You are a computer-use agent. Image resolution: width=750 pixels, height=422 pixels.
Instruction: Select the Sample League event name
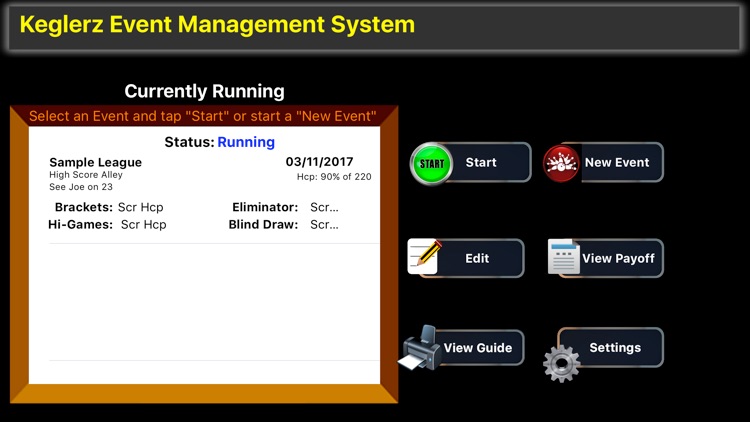coord(96,163)
